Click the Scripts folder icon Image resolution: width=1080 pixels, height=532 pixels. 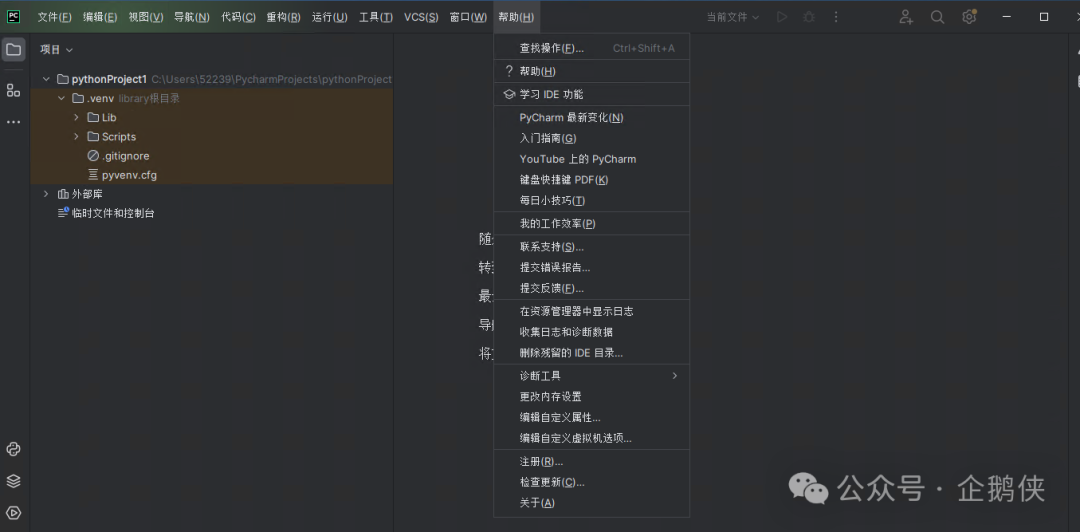coord(94,136)
